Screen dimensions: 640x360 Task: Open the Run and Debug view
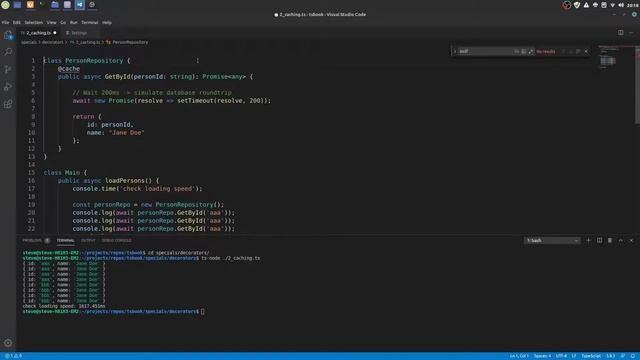pos(8,87)
